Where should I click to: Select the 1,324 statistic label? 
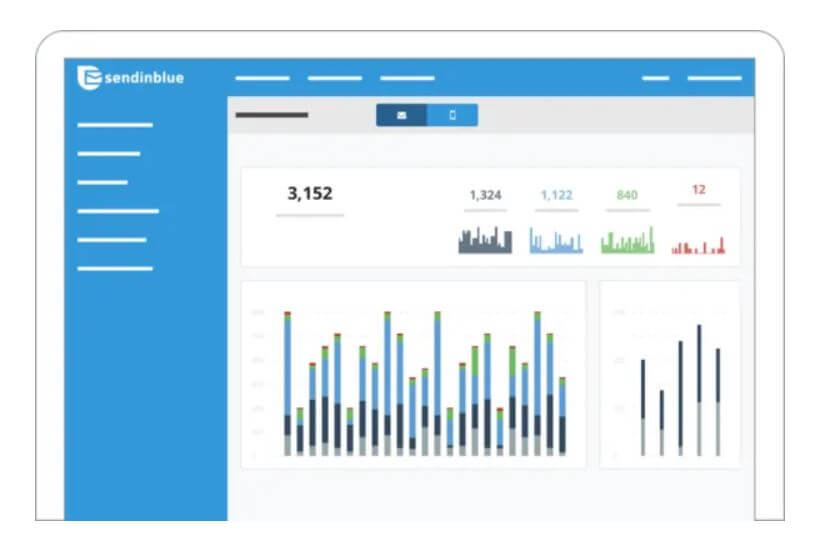coord(485,195)
